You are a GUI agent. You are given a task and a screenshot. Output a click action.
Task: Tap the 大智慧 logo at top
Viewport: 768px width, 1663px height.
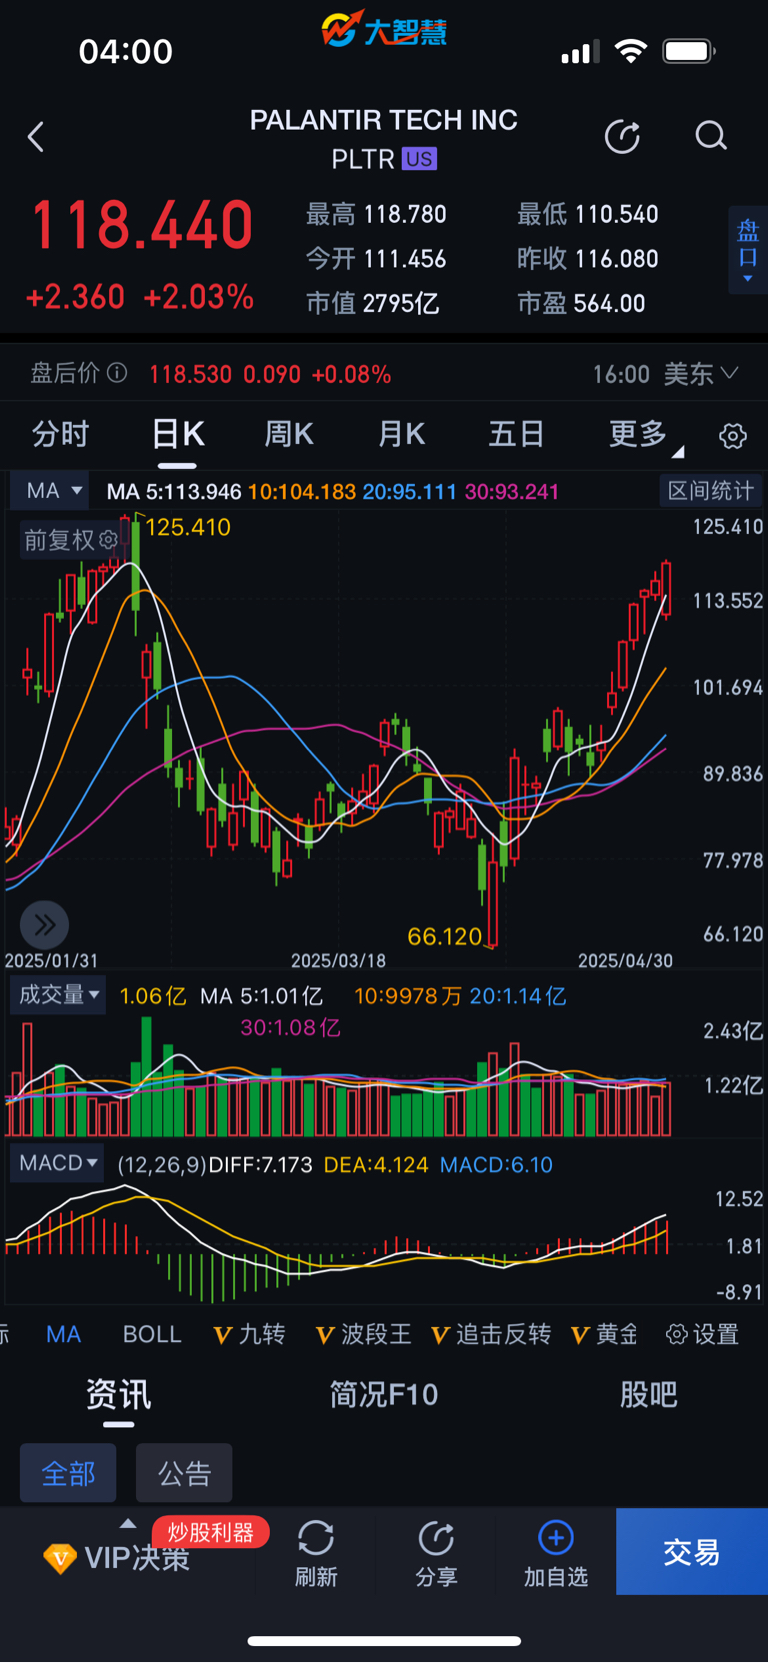coord(384,30)
